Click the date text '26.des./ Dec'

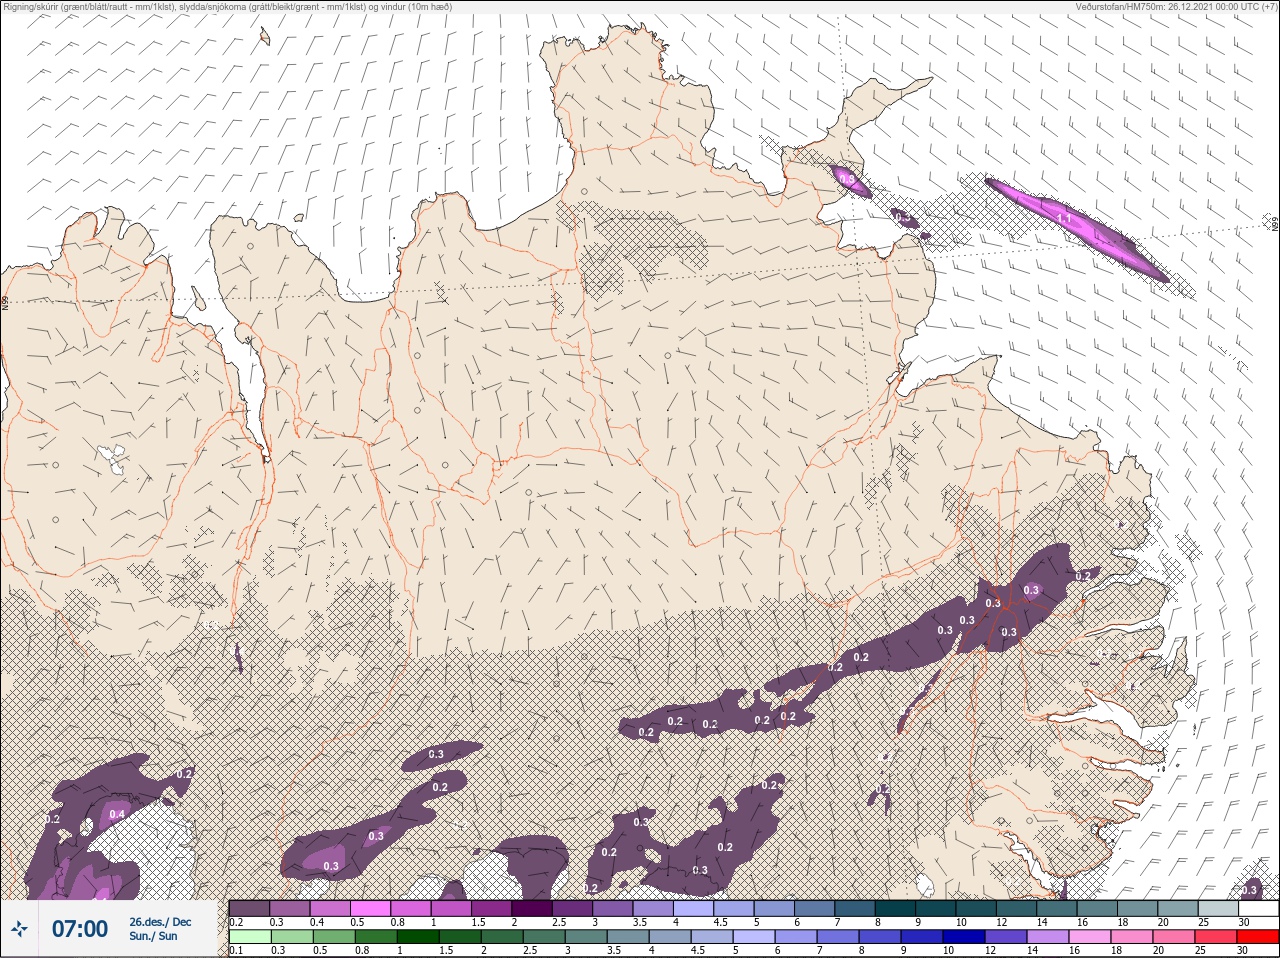[160, 922]
